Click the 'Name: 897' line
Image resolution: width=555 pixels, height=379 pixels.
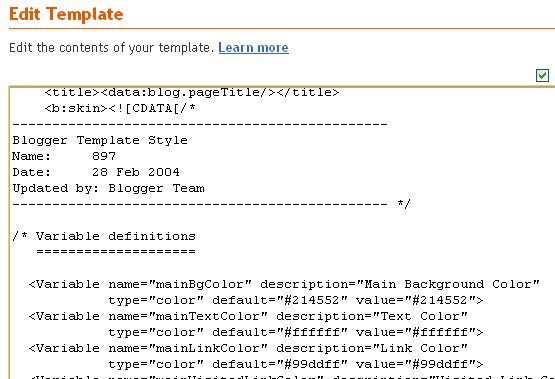64,156
